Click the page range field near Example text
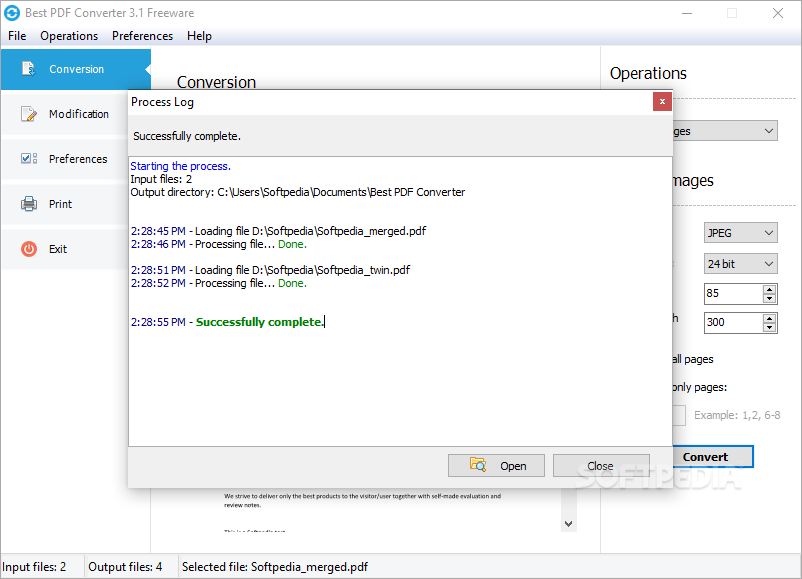This screenshot has width=802, height=579. pyautogui.click(x=679, y=415)
